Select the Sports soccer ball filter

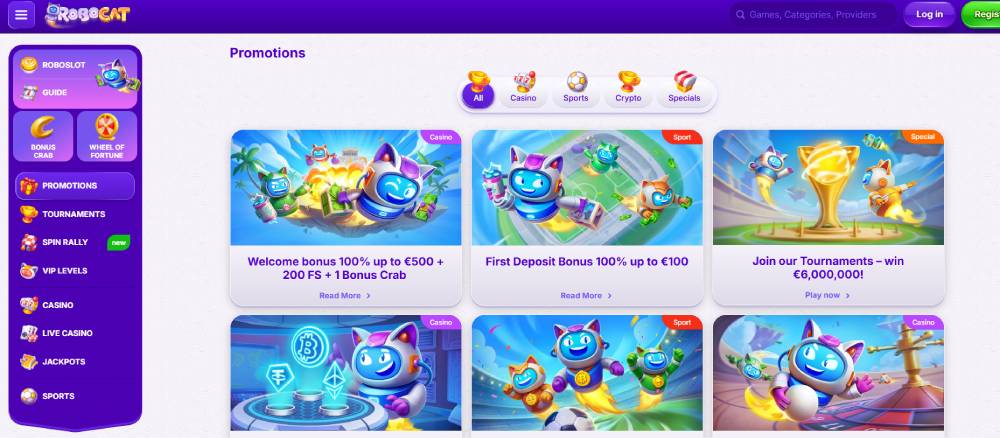coord(576,89)
